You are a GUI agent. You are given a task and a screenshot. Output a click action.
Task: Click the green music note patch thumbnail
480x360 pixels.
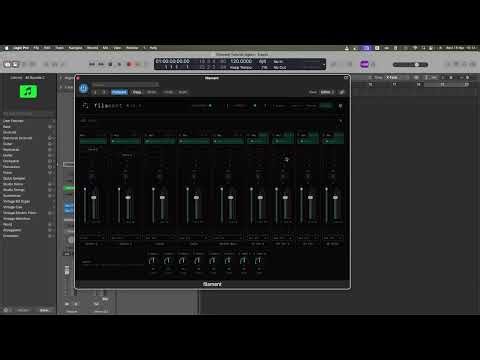(28, 91)
